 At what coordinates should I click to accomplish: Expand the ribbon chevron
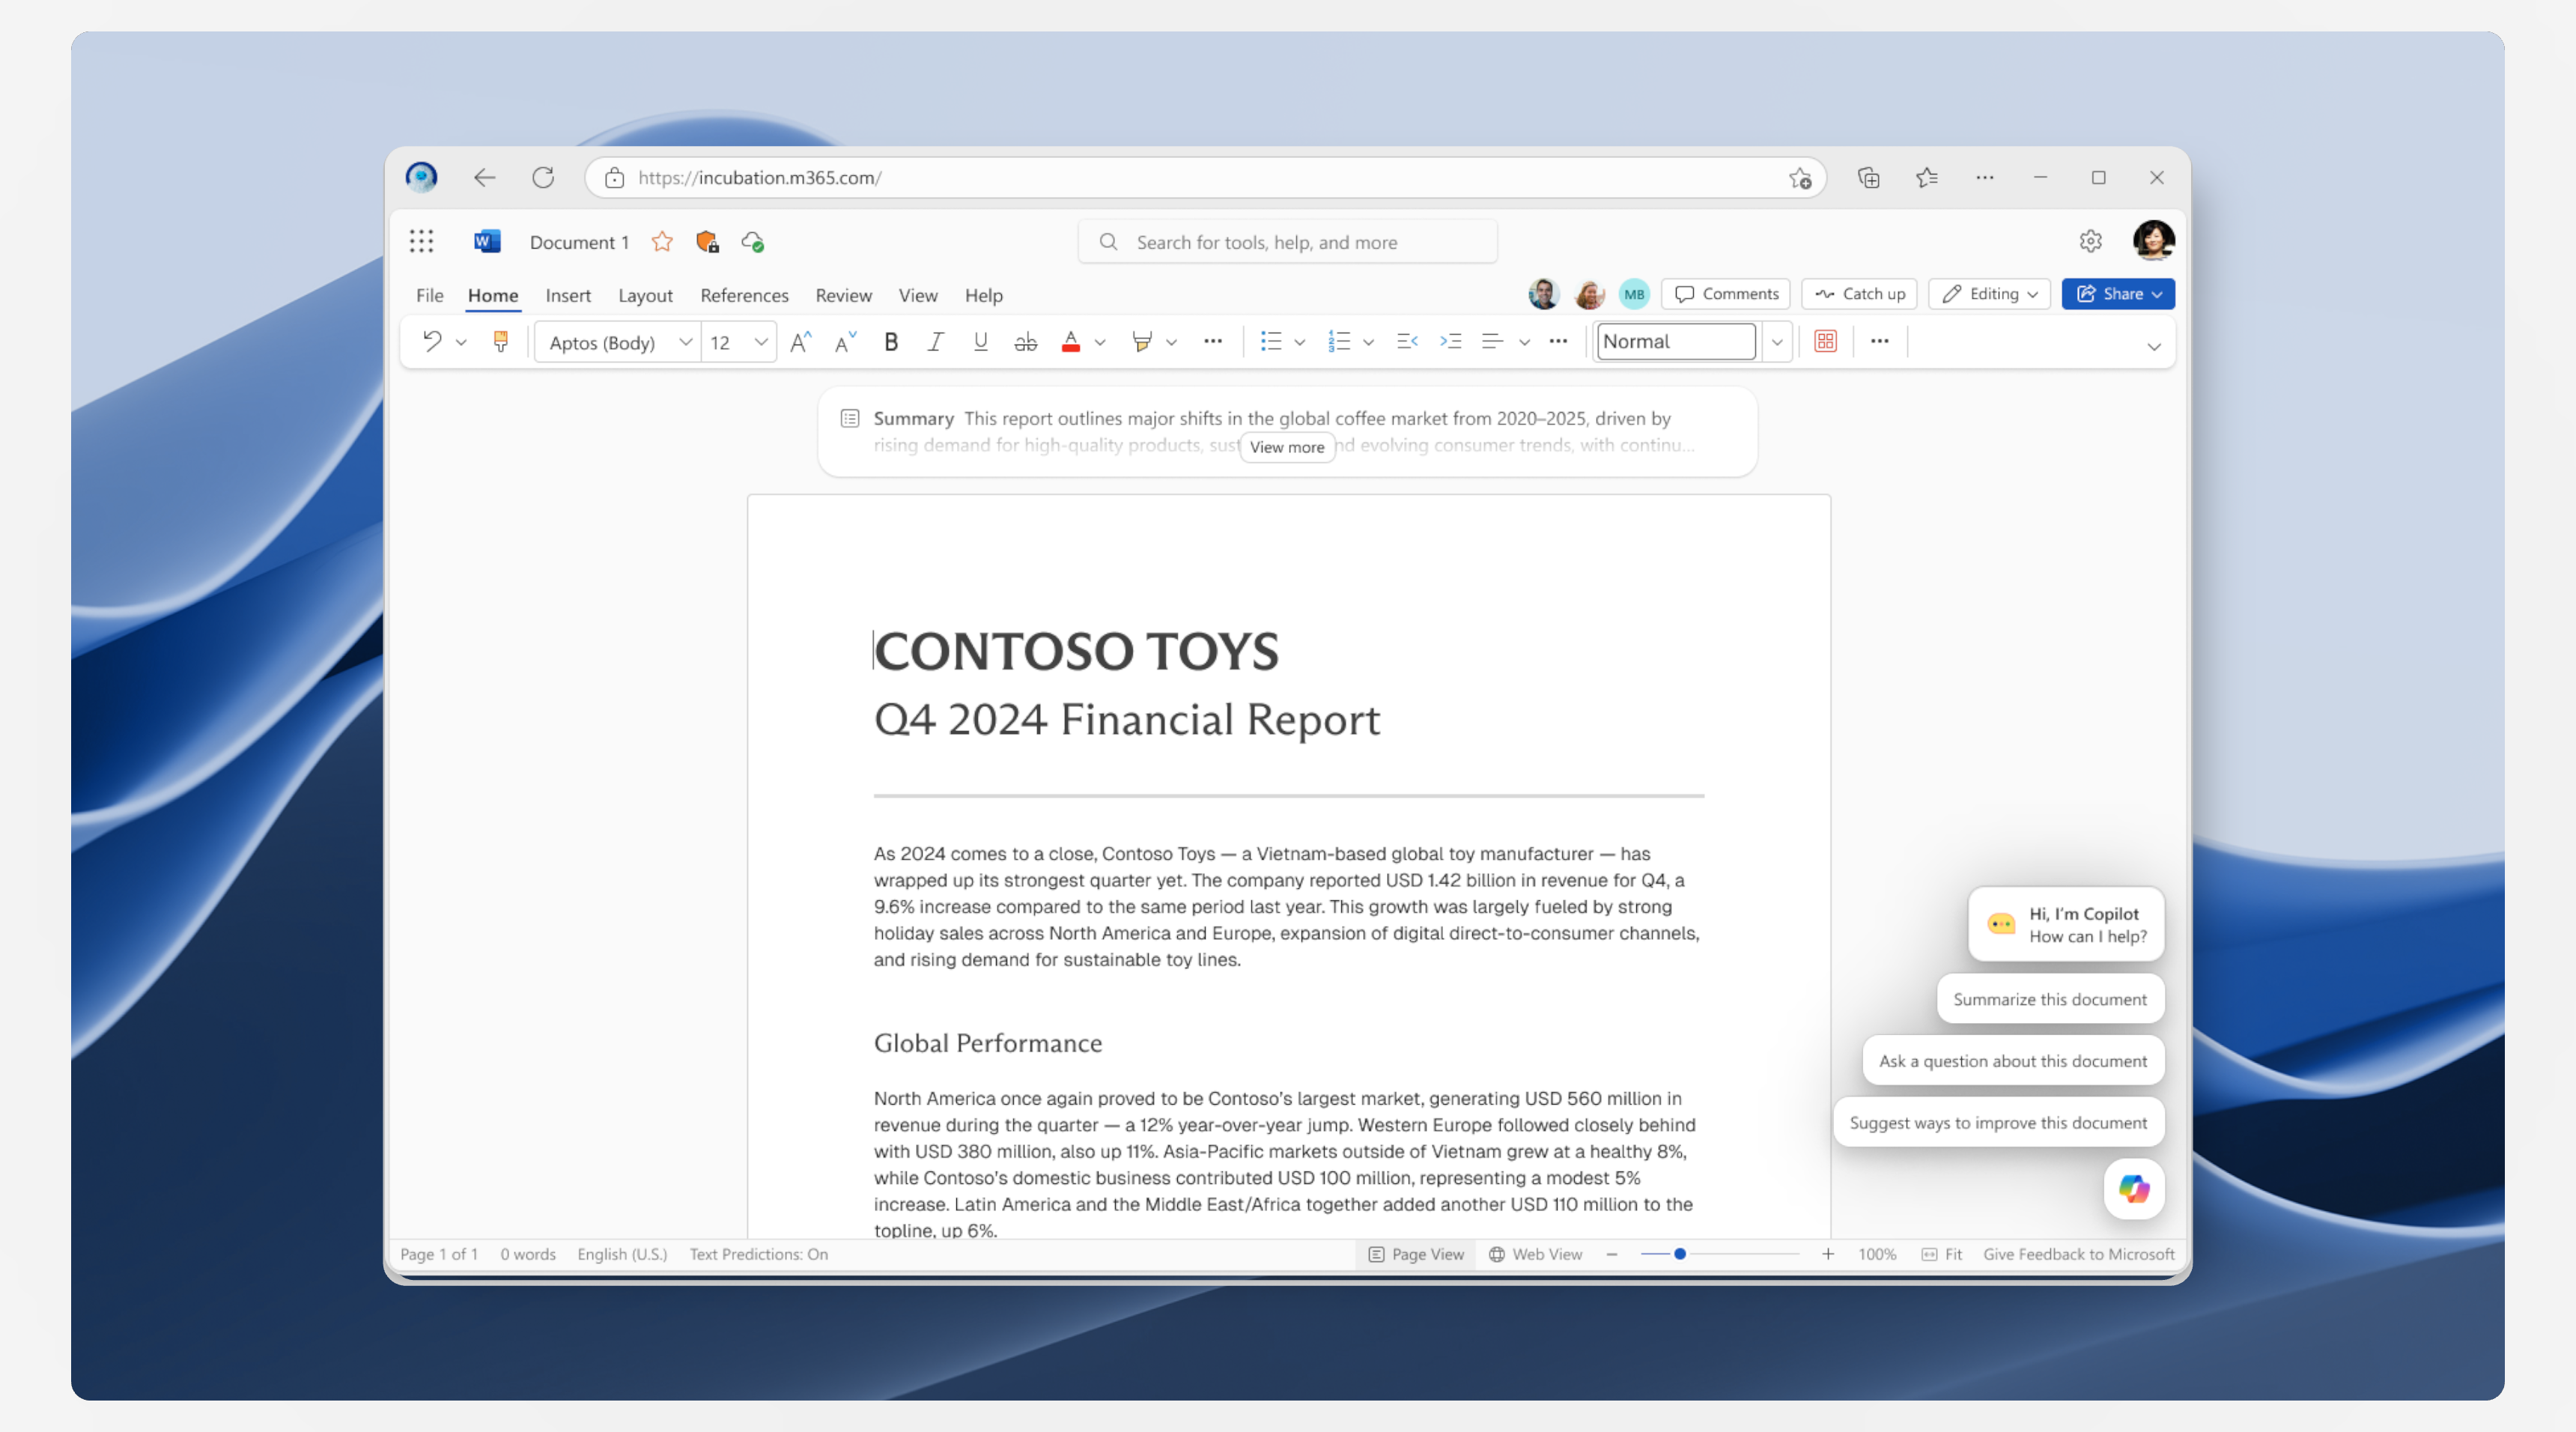pyautogui.click(x=2154, y=347)
